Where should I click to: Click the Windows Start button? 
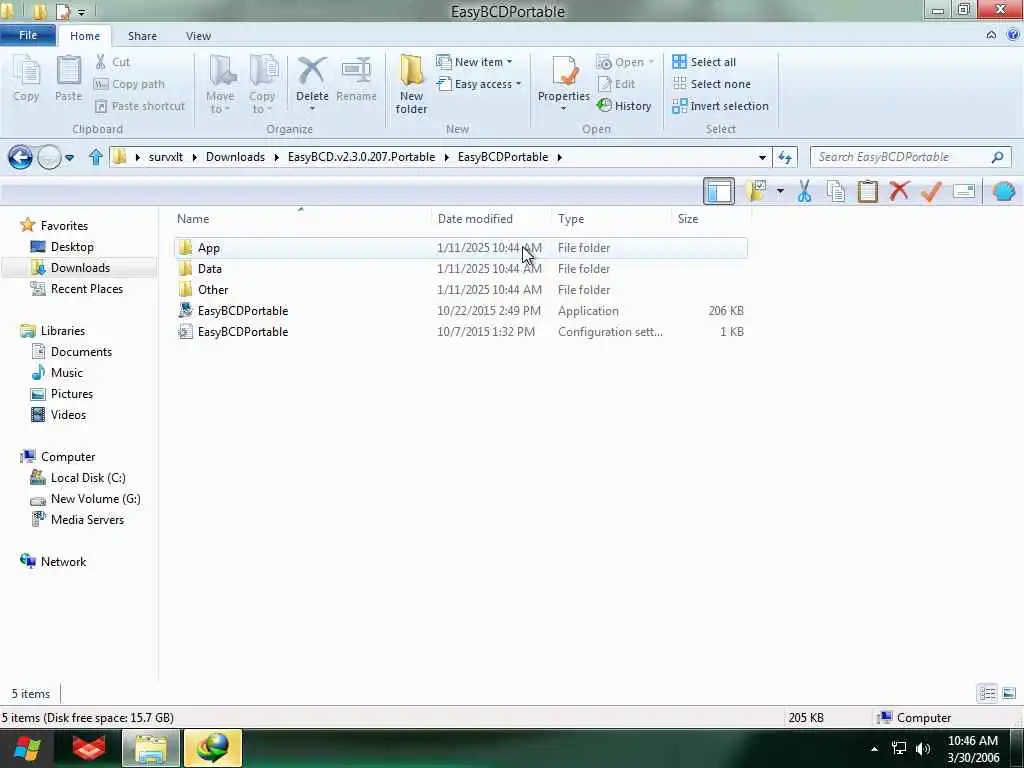pos(27,748)
